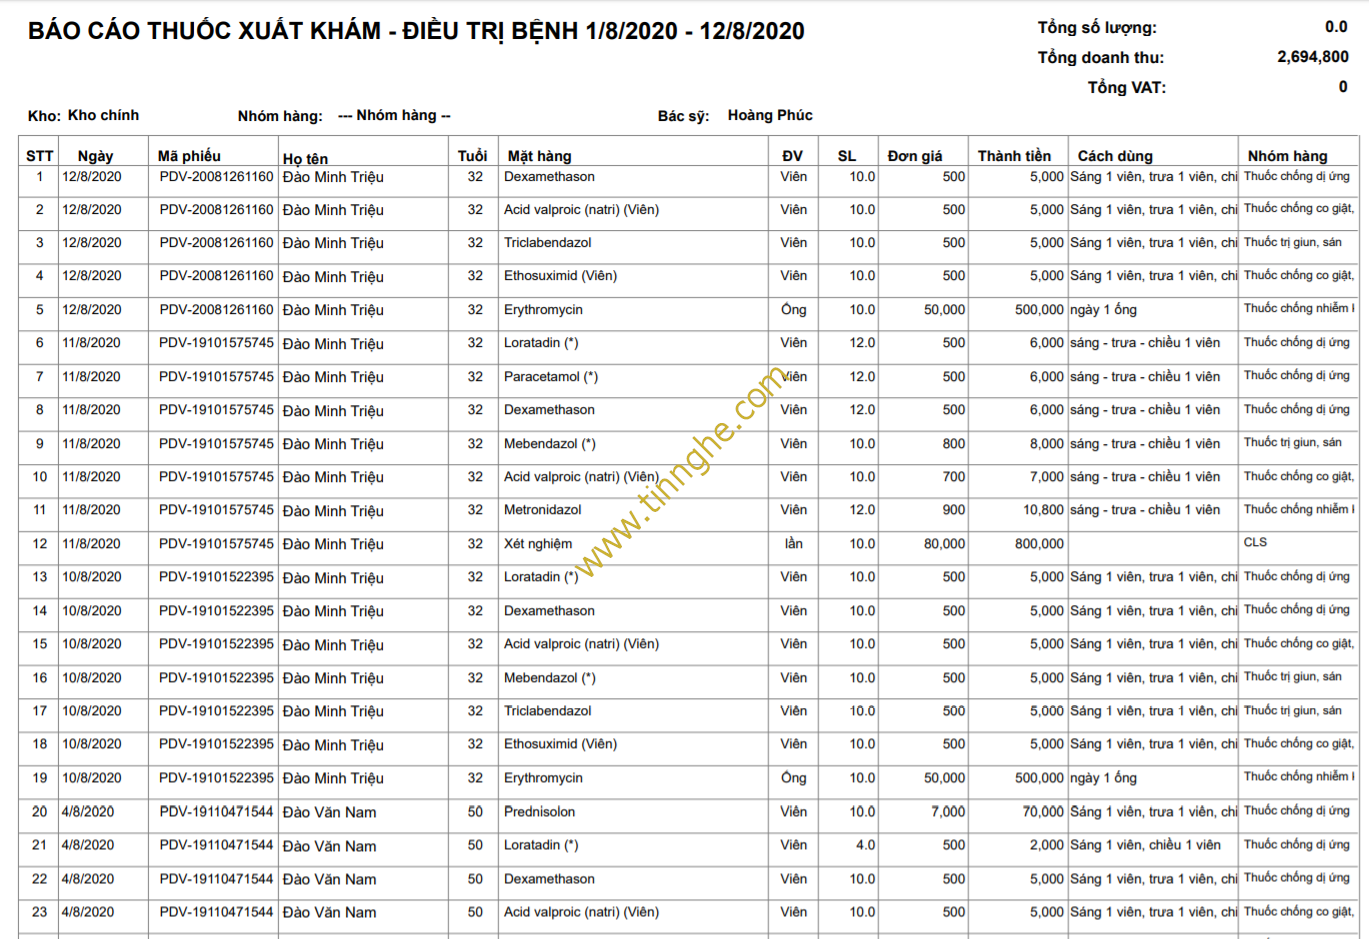This screenshot has height=939, width=1369.
Task: Click the 'Đơn giá' column header
Action: click(915, 156)
